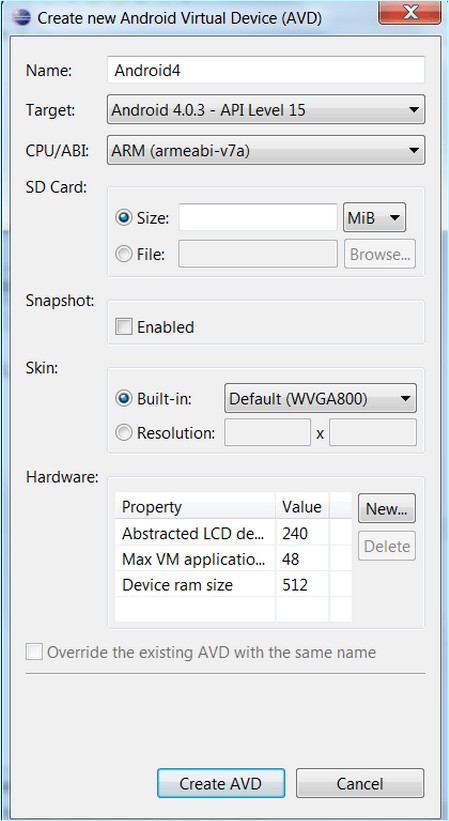Select the Max VM application heap row

[233, 559]
